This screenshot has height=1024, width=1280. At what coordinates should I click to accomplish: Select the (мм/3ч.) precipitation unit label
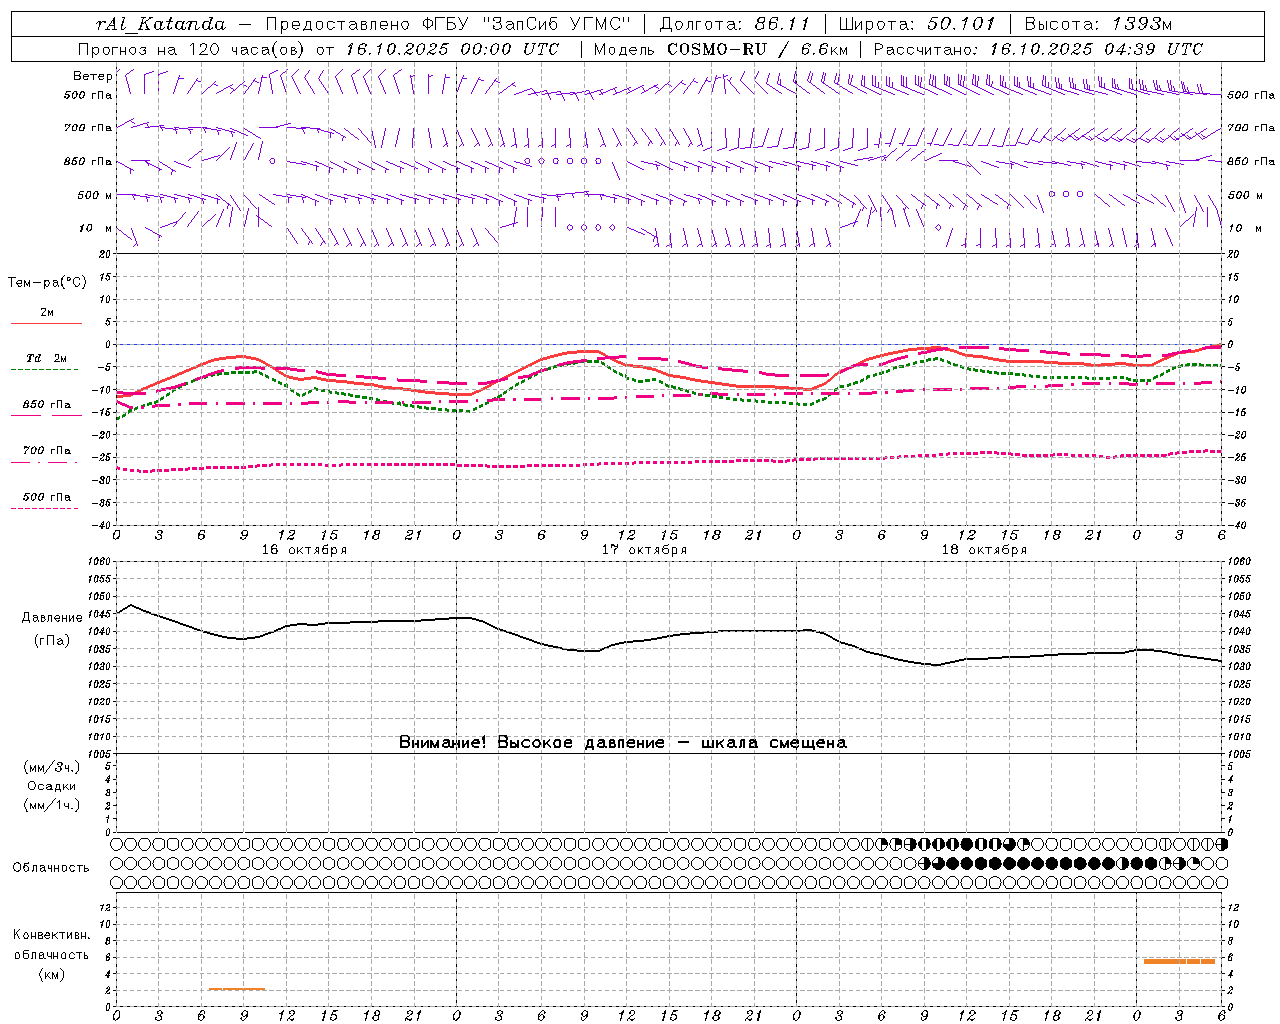click(52, 767)
